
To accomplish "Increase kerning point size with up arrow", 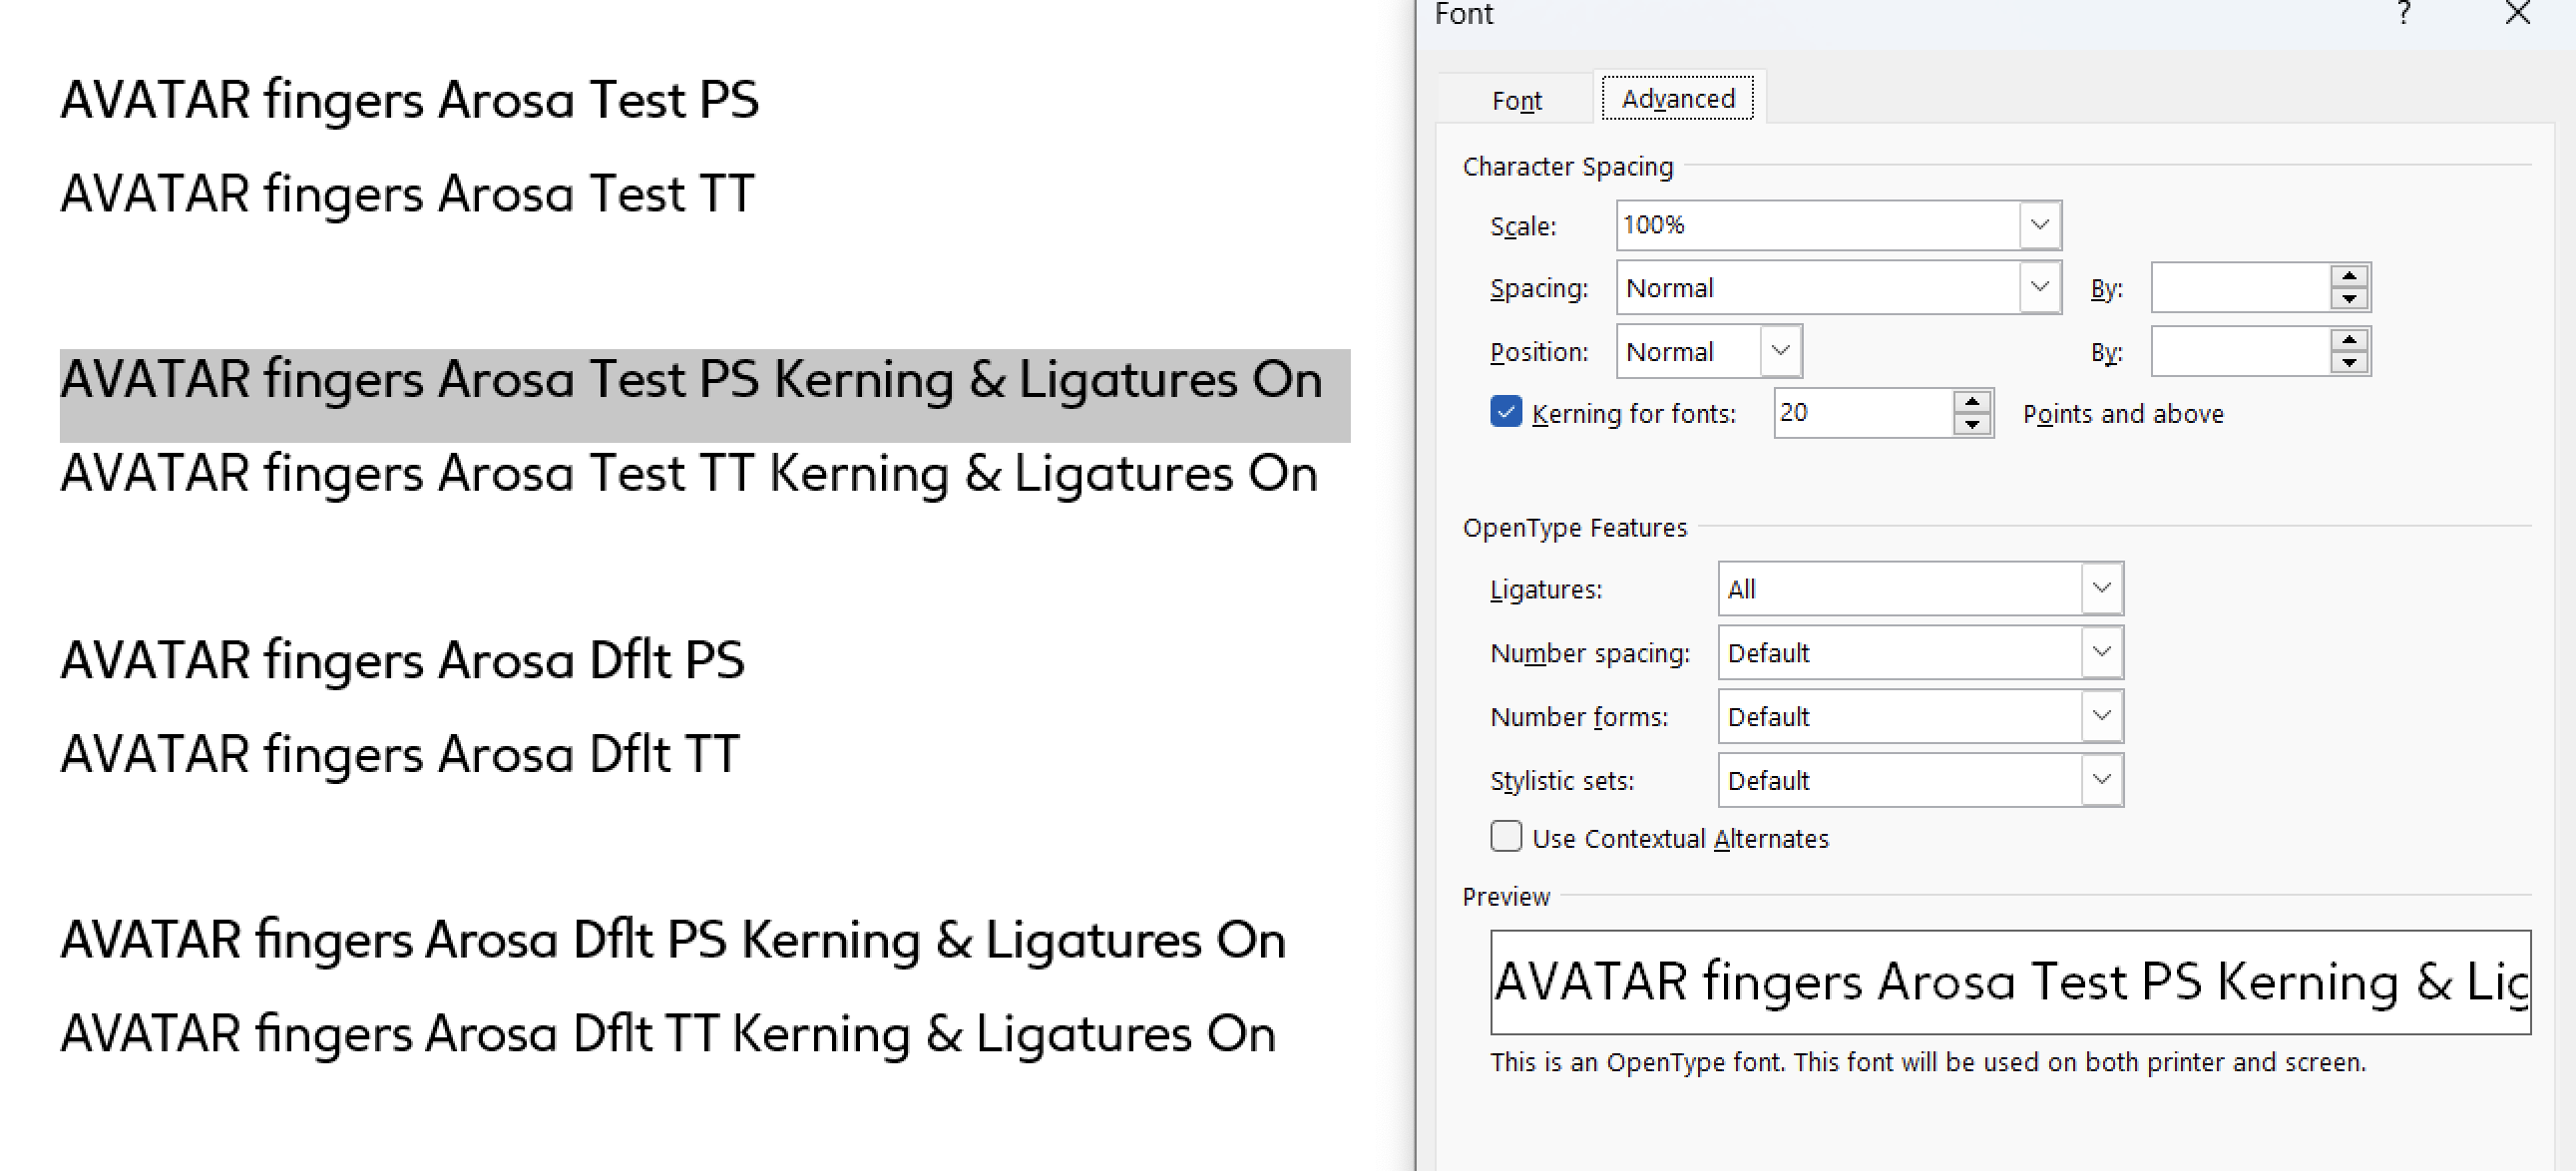I will [x=1971, y=402].
